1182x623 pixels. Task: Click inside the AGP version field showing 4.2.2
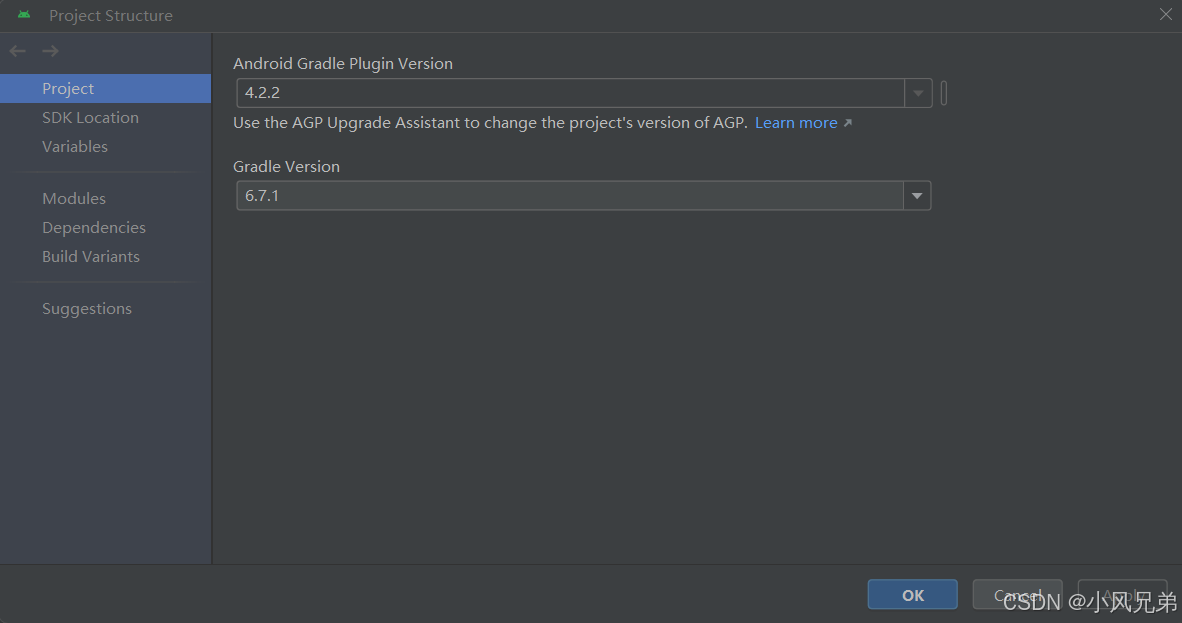570,92
